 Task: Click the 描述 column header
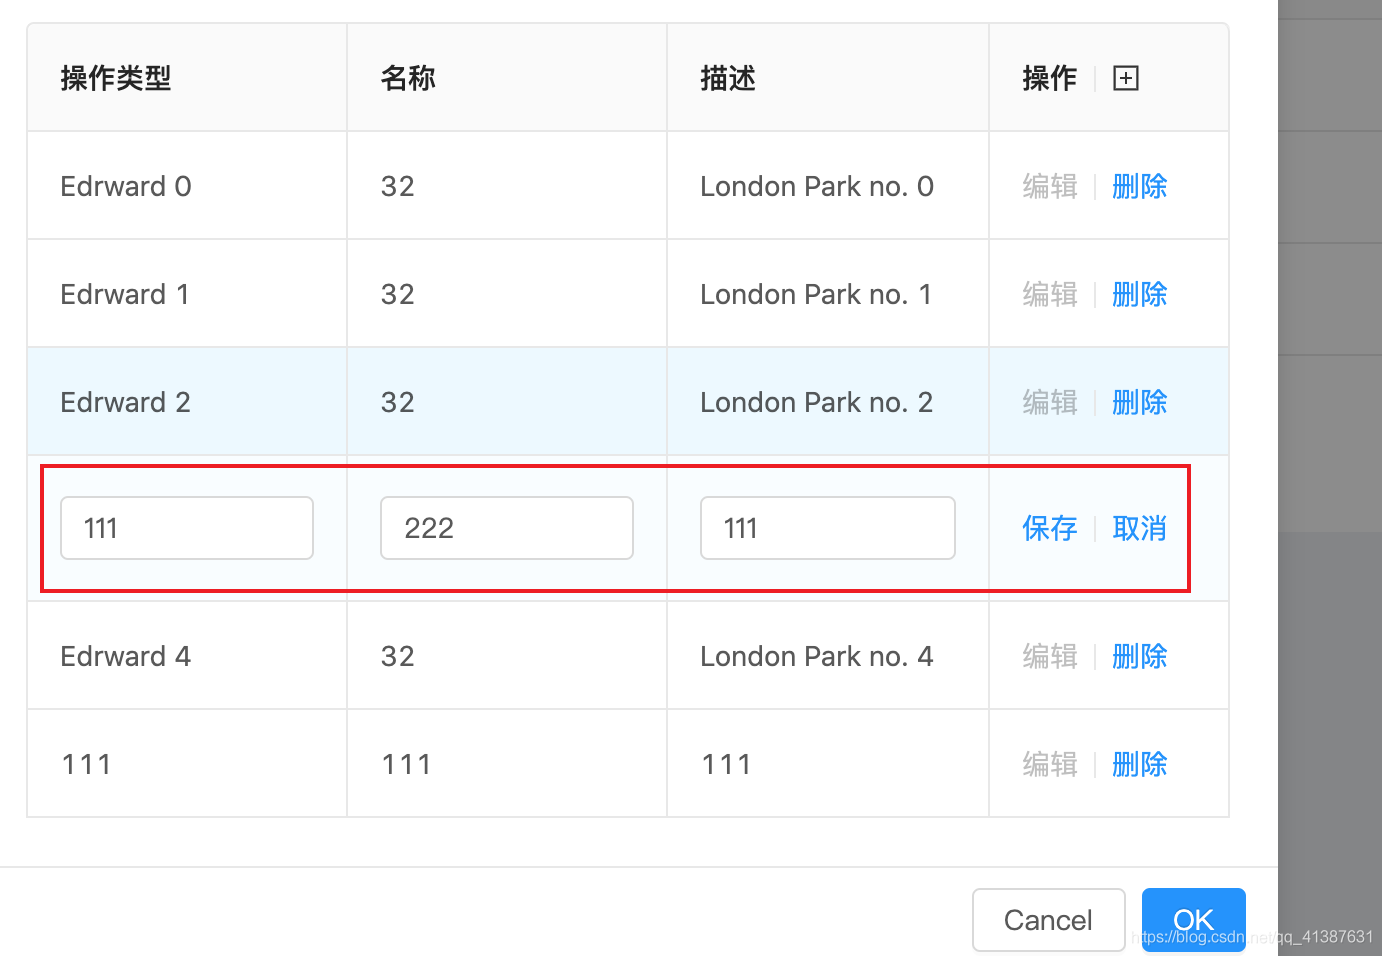(x=727, y=77)
